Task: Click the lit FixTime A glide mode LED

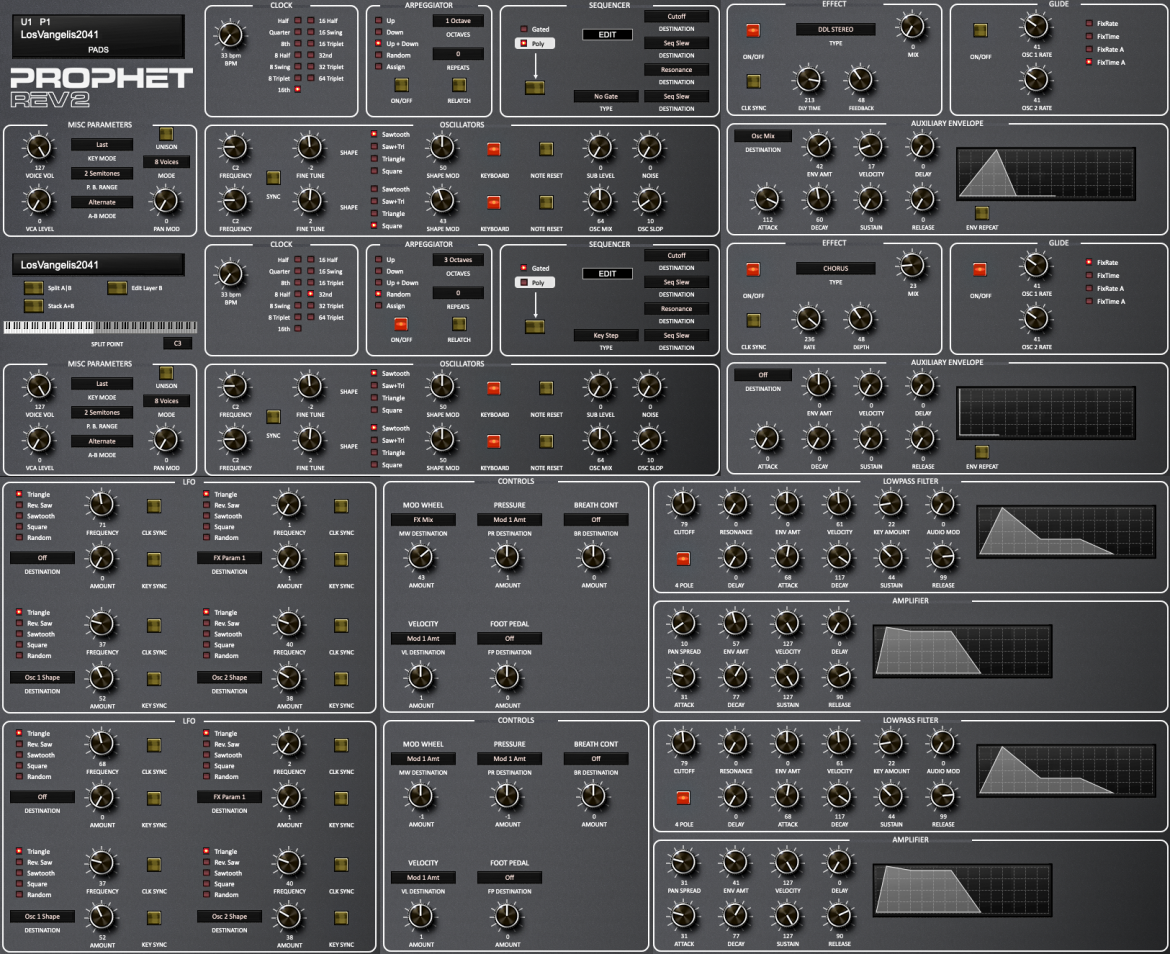Action: [x=1089, y=62]
